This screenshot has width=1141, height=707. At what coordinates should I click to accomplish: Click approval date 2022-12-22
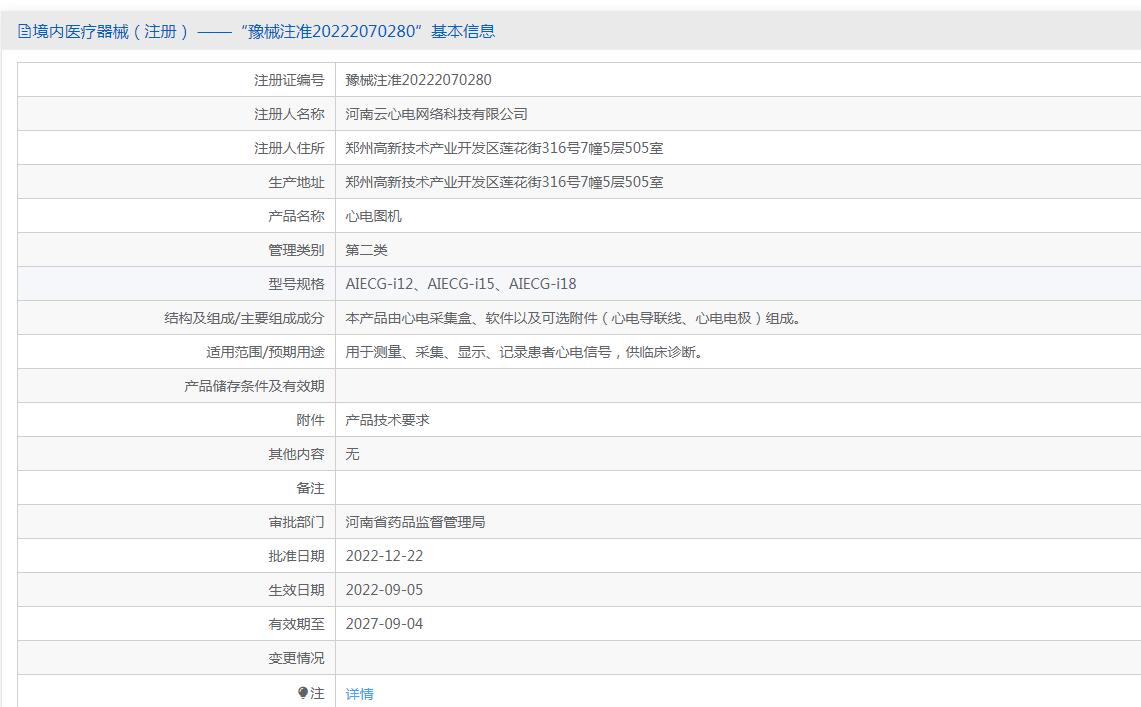[x=384, y=556]
